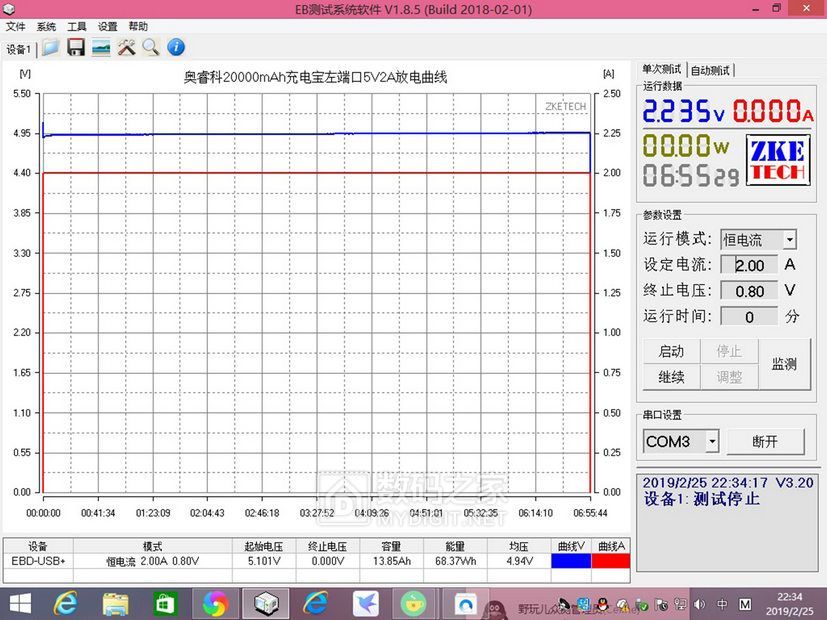Open the 工具 menu
This screenshot has height=620, width=827.
pyautogui.click(x=77, y=26)
